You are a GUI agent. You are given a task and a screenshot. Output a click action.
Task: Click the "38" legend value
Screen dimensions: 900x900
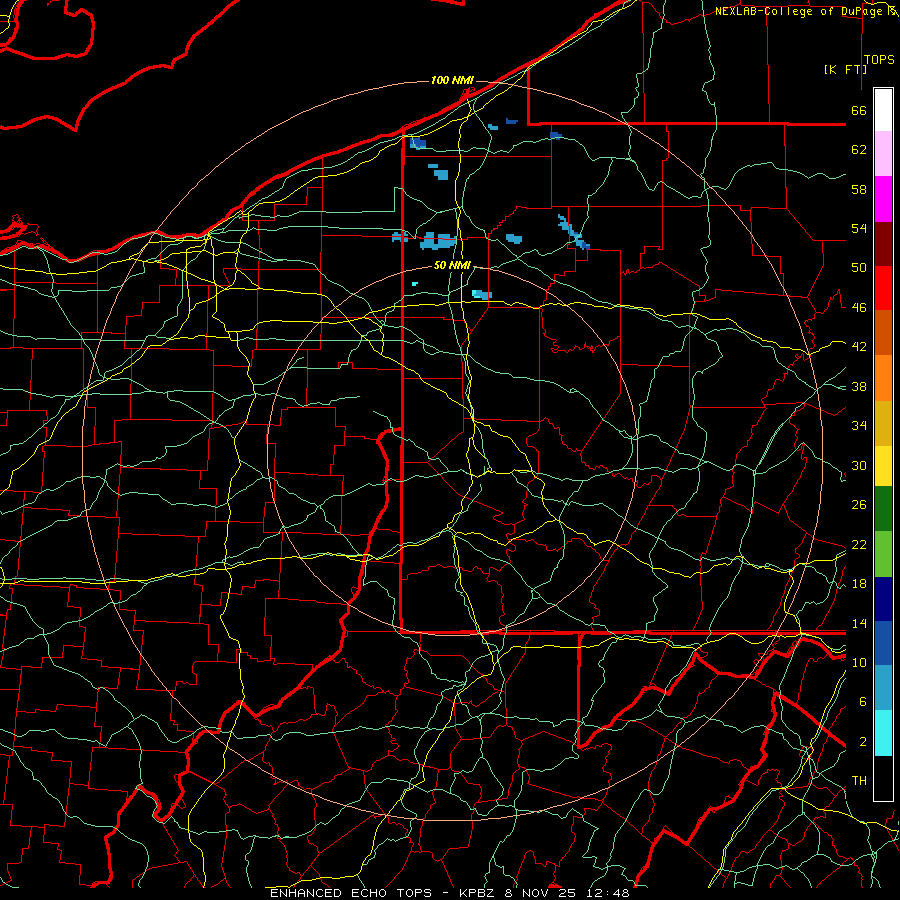click(x=859, y=386)
